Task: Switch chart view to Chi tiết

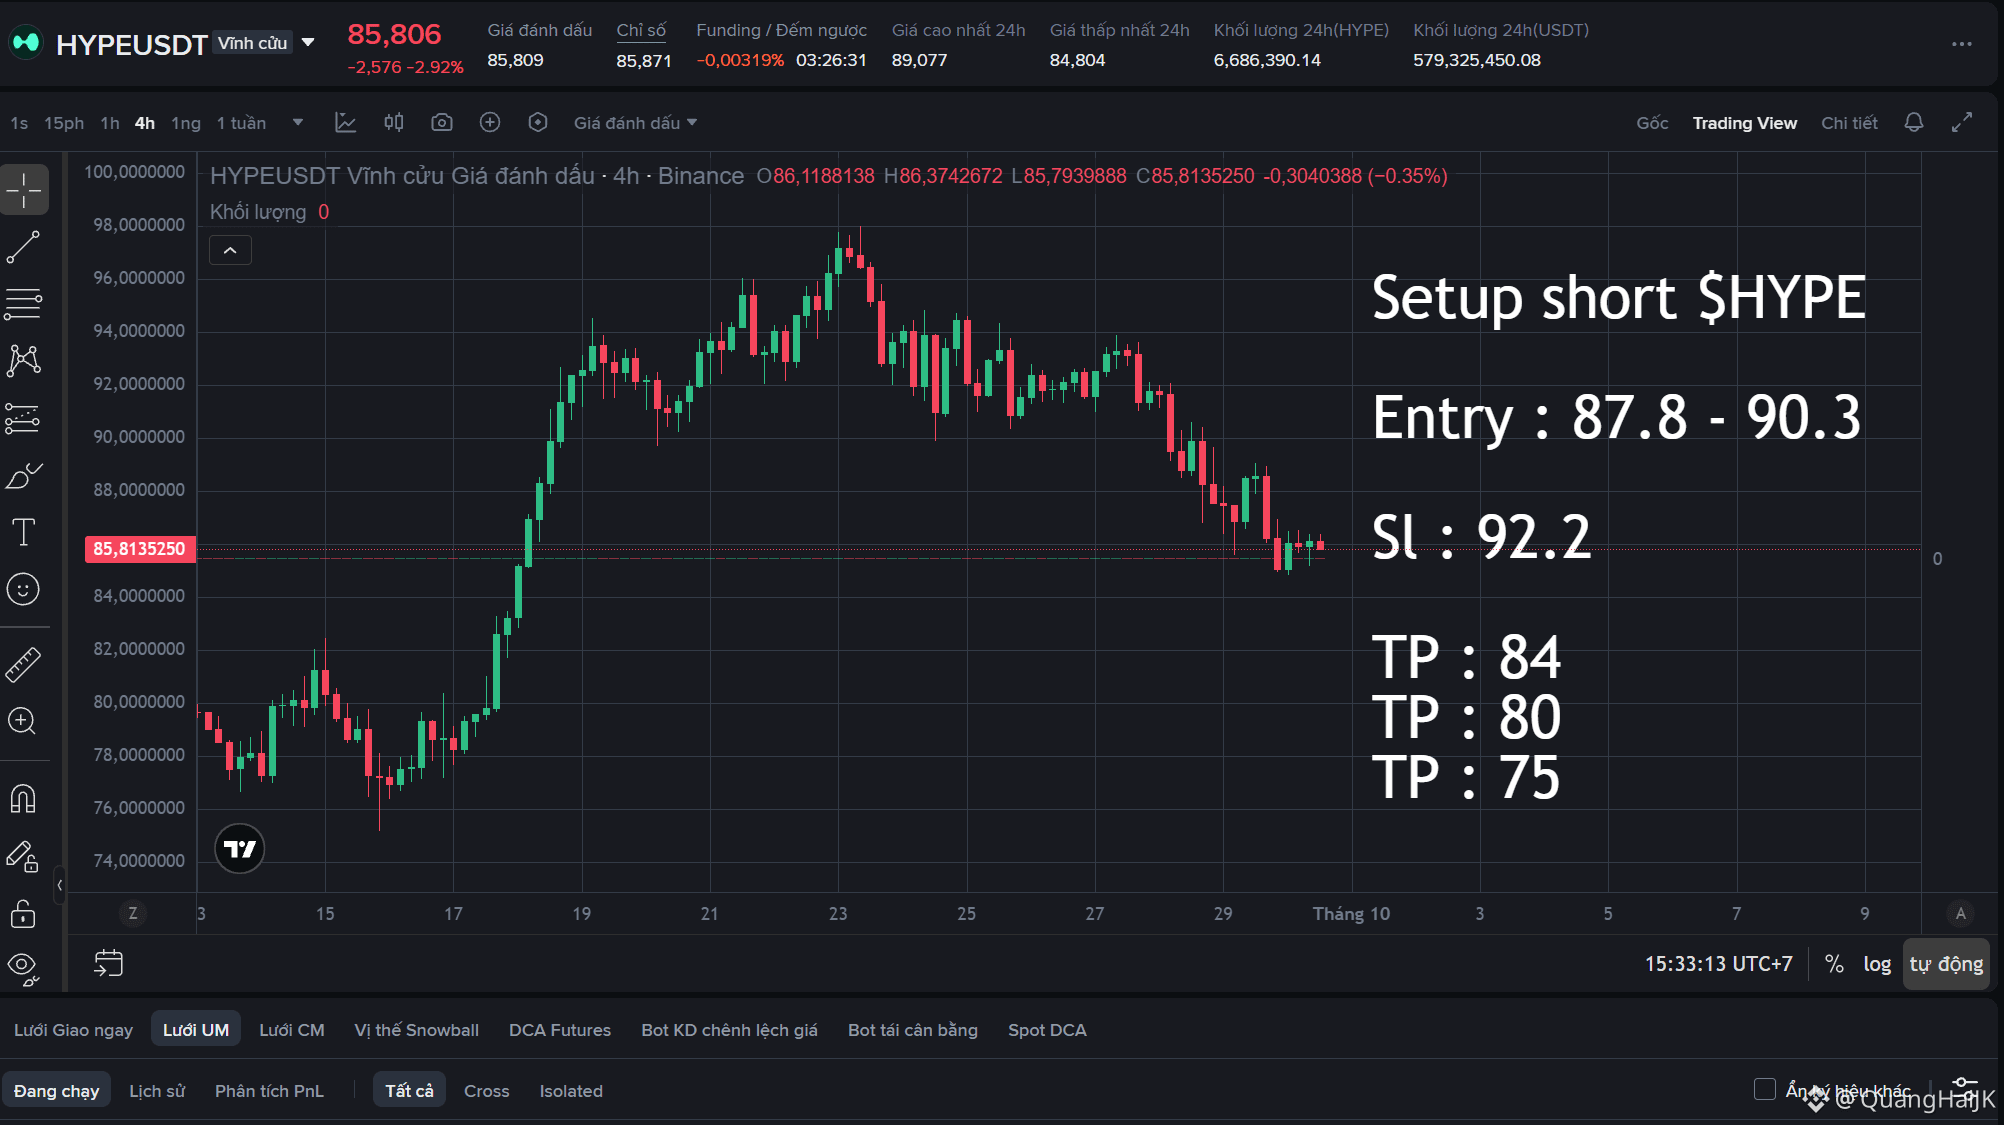Action: click(x=1849, y=123)
